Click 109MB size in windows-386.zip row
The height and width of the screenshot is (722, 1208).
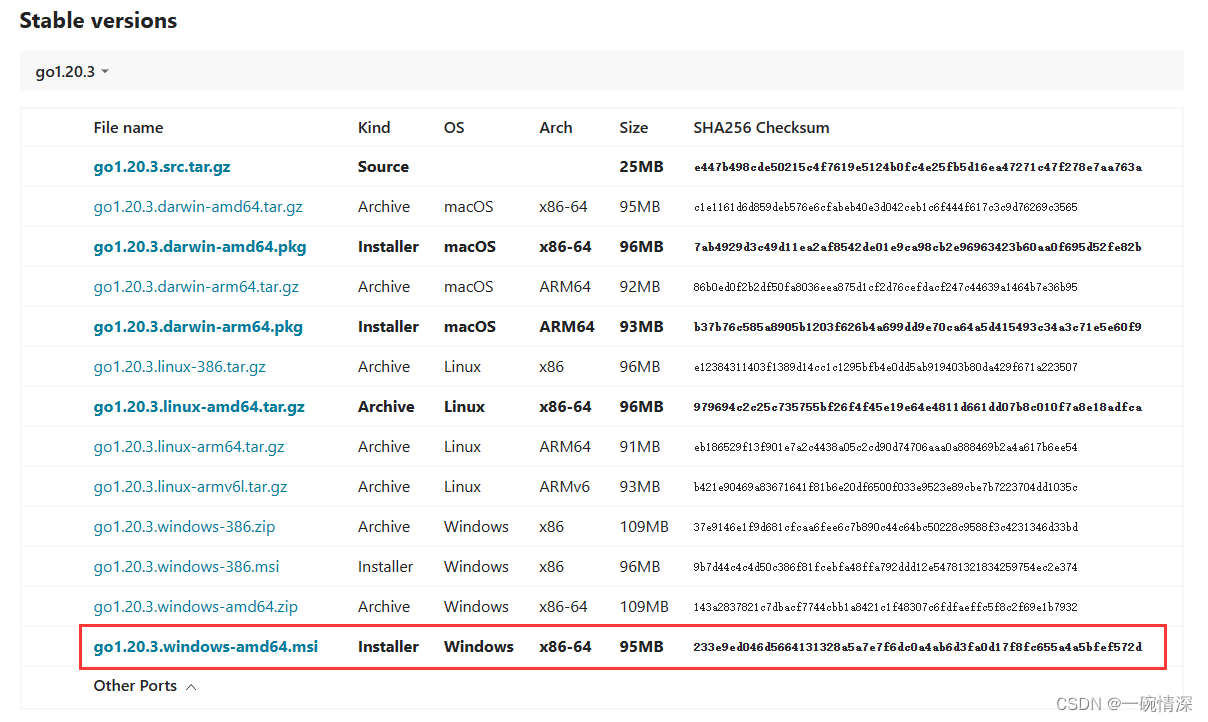pyautogui.click(x=644, y=527)
